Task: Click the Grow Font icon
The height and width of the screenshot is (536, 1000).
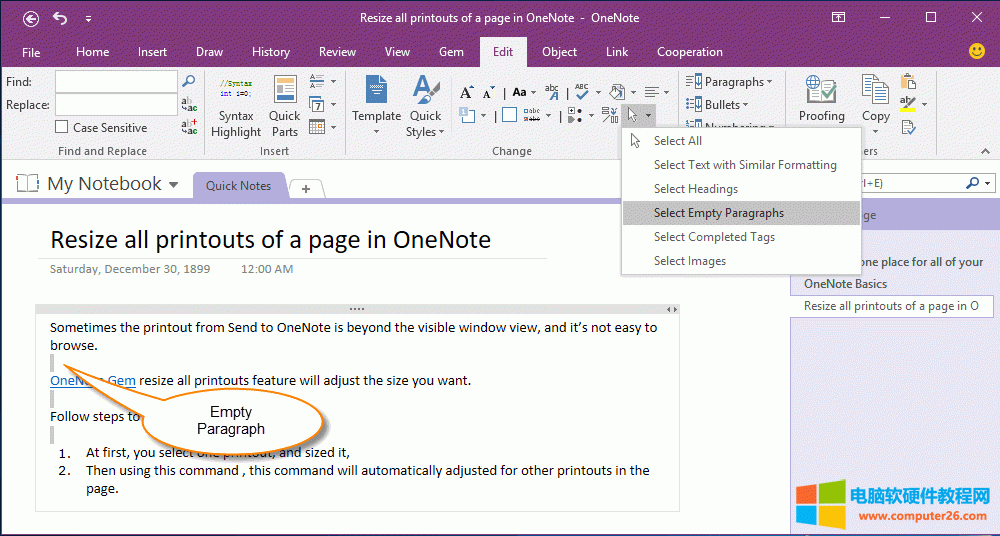Action: click(x=465, y=92)
